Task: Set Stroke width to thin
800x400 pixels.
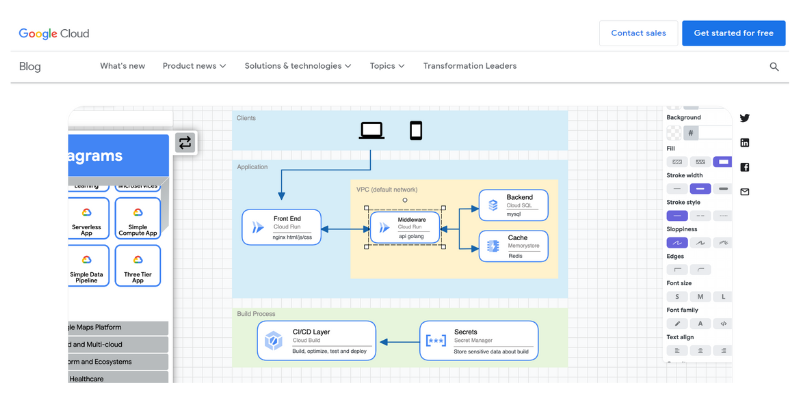Action: click(x=677, y=189)
